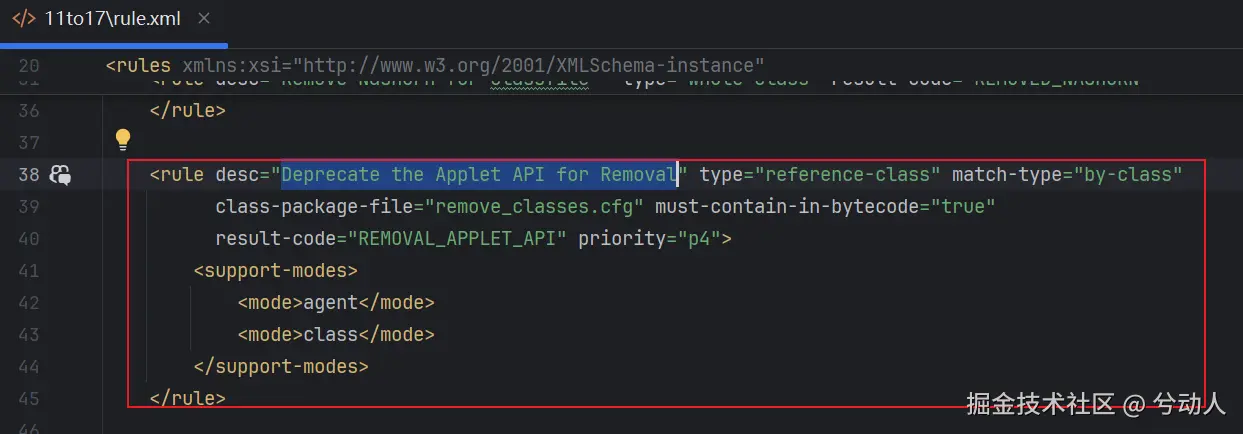Click the "rules" tag name on line 20

[x=144, y=66]
